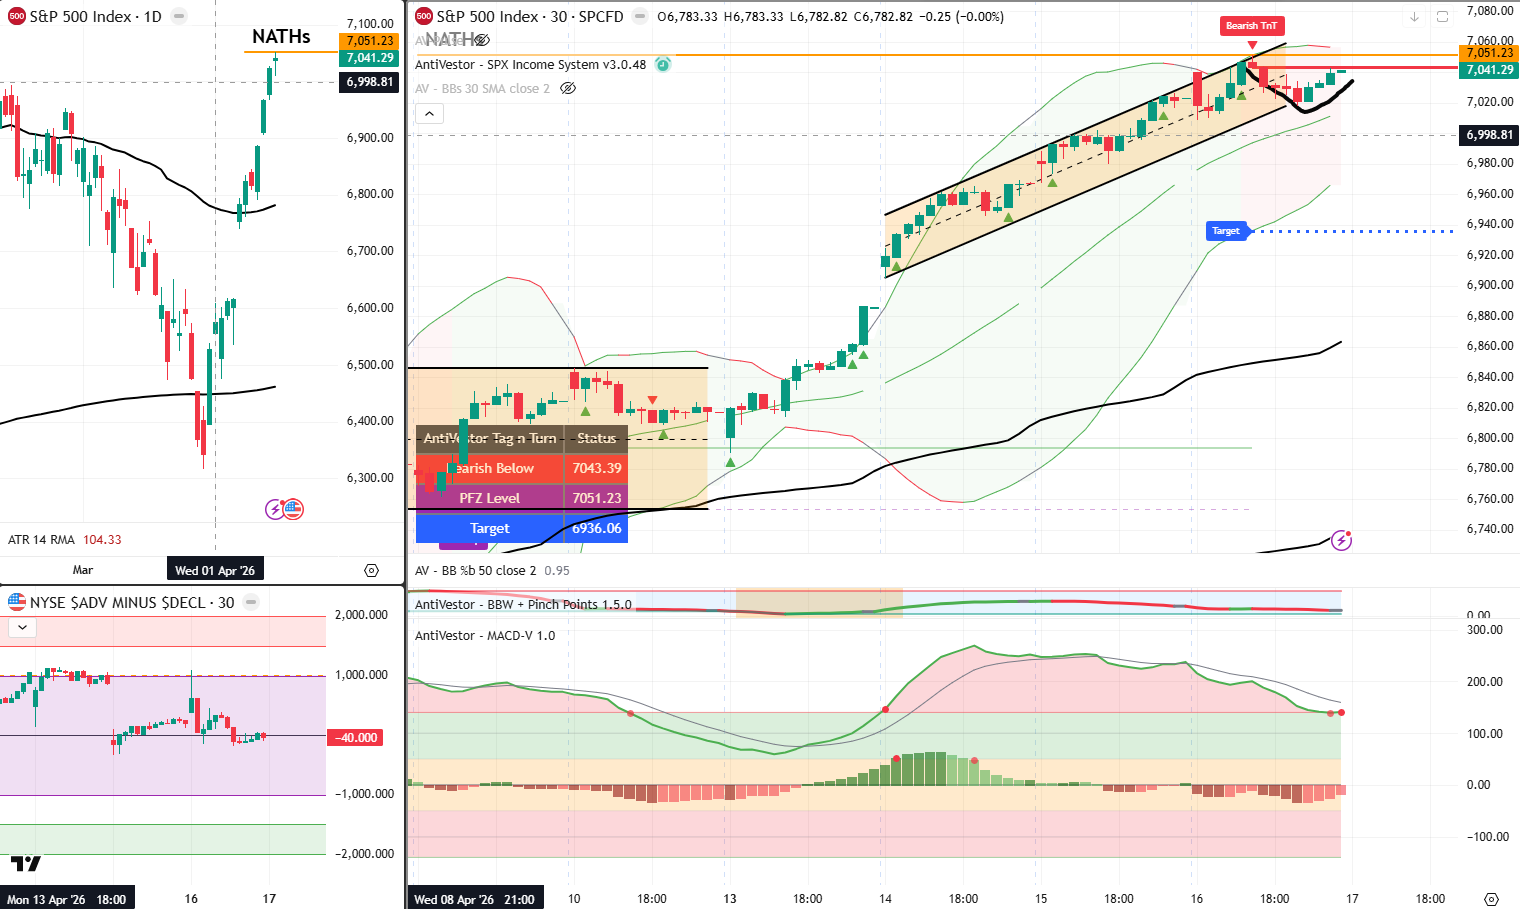Click the blue Target label on the 30-minute chart
Image resolution: width=1520 pixels, height=909 pixels.
tap(1227, 231)
